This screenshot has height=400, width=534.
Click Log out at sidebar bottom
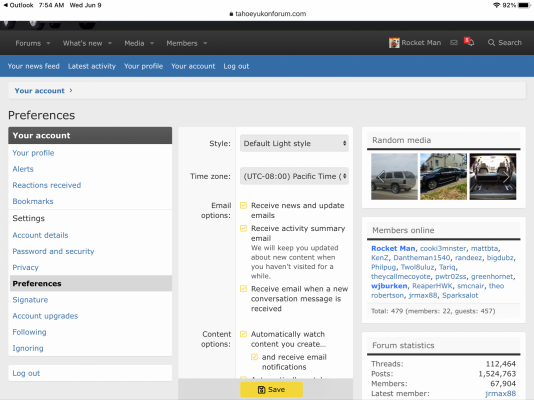(x=26, y=373)
